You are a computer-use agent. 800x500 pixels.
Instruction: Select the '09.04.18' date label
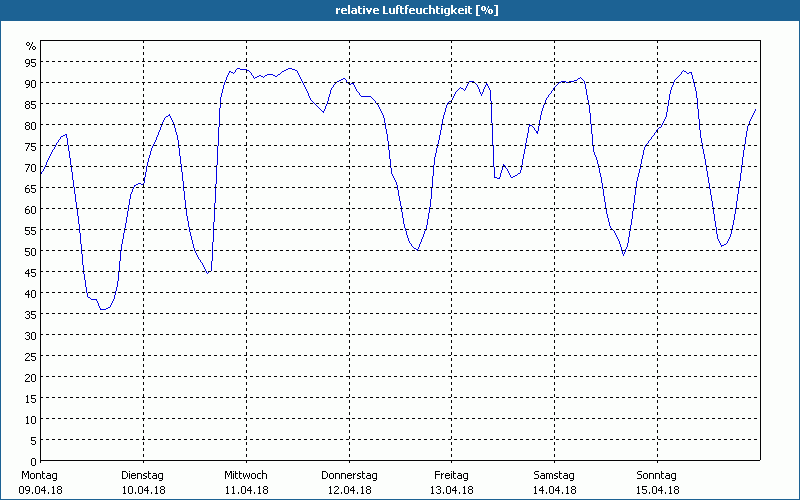[x=40, y=490]
